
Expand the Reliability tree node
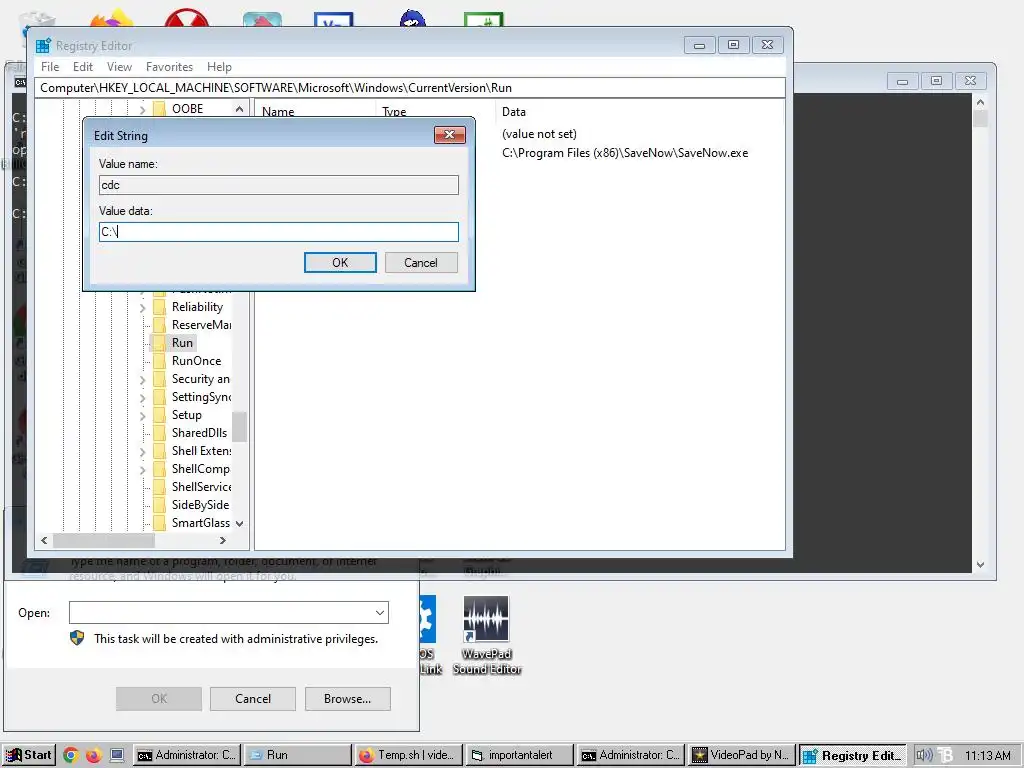click(x=142, y=308)
